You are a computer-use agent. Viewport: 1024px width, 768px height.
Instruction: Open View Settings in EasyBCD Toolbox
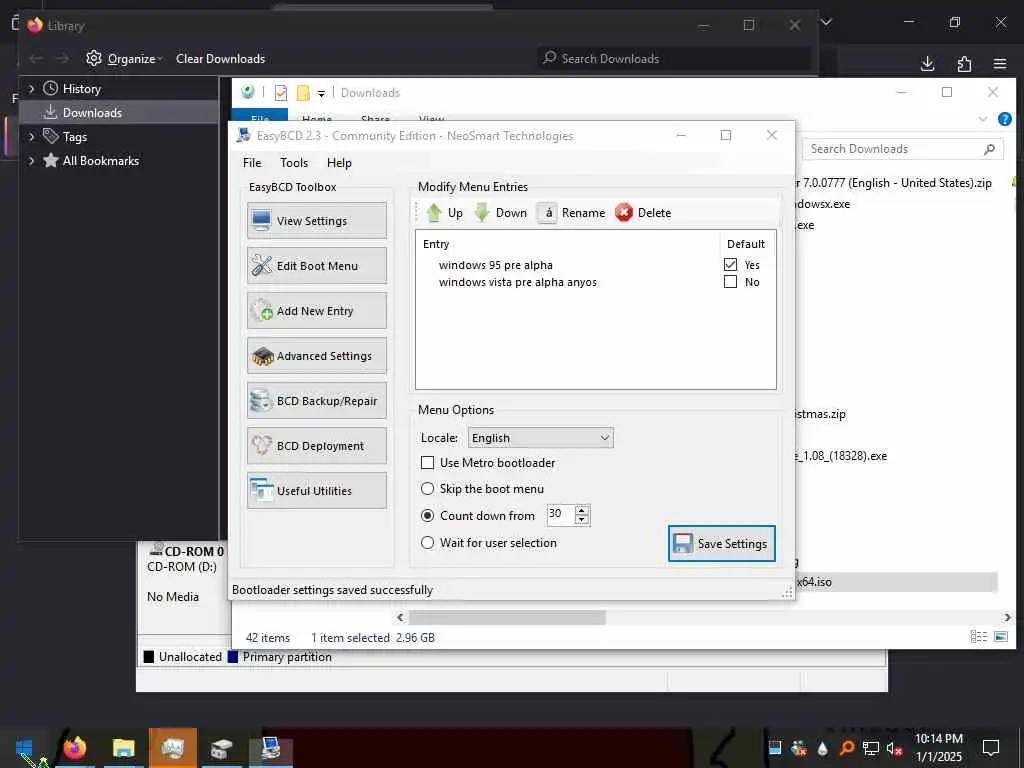click(317, 221)
